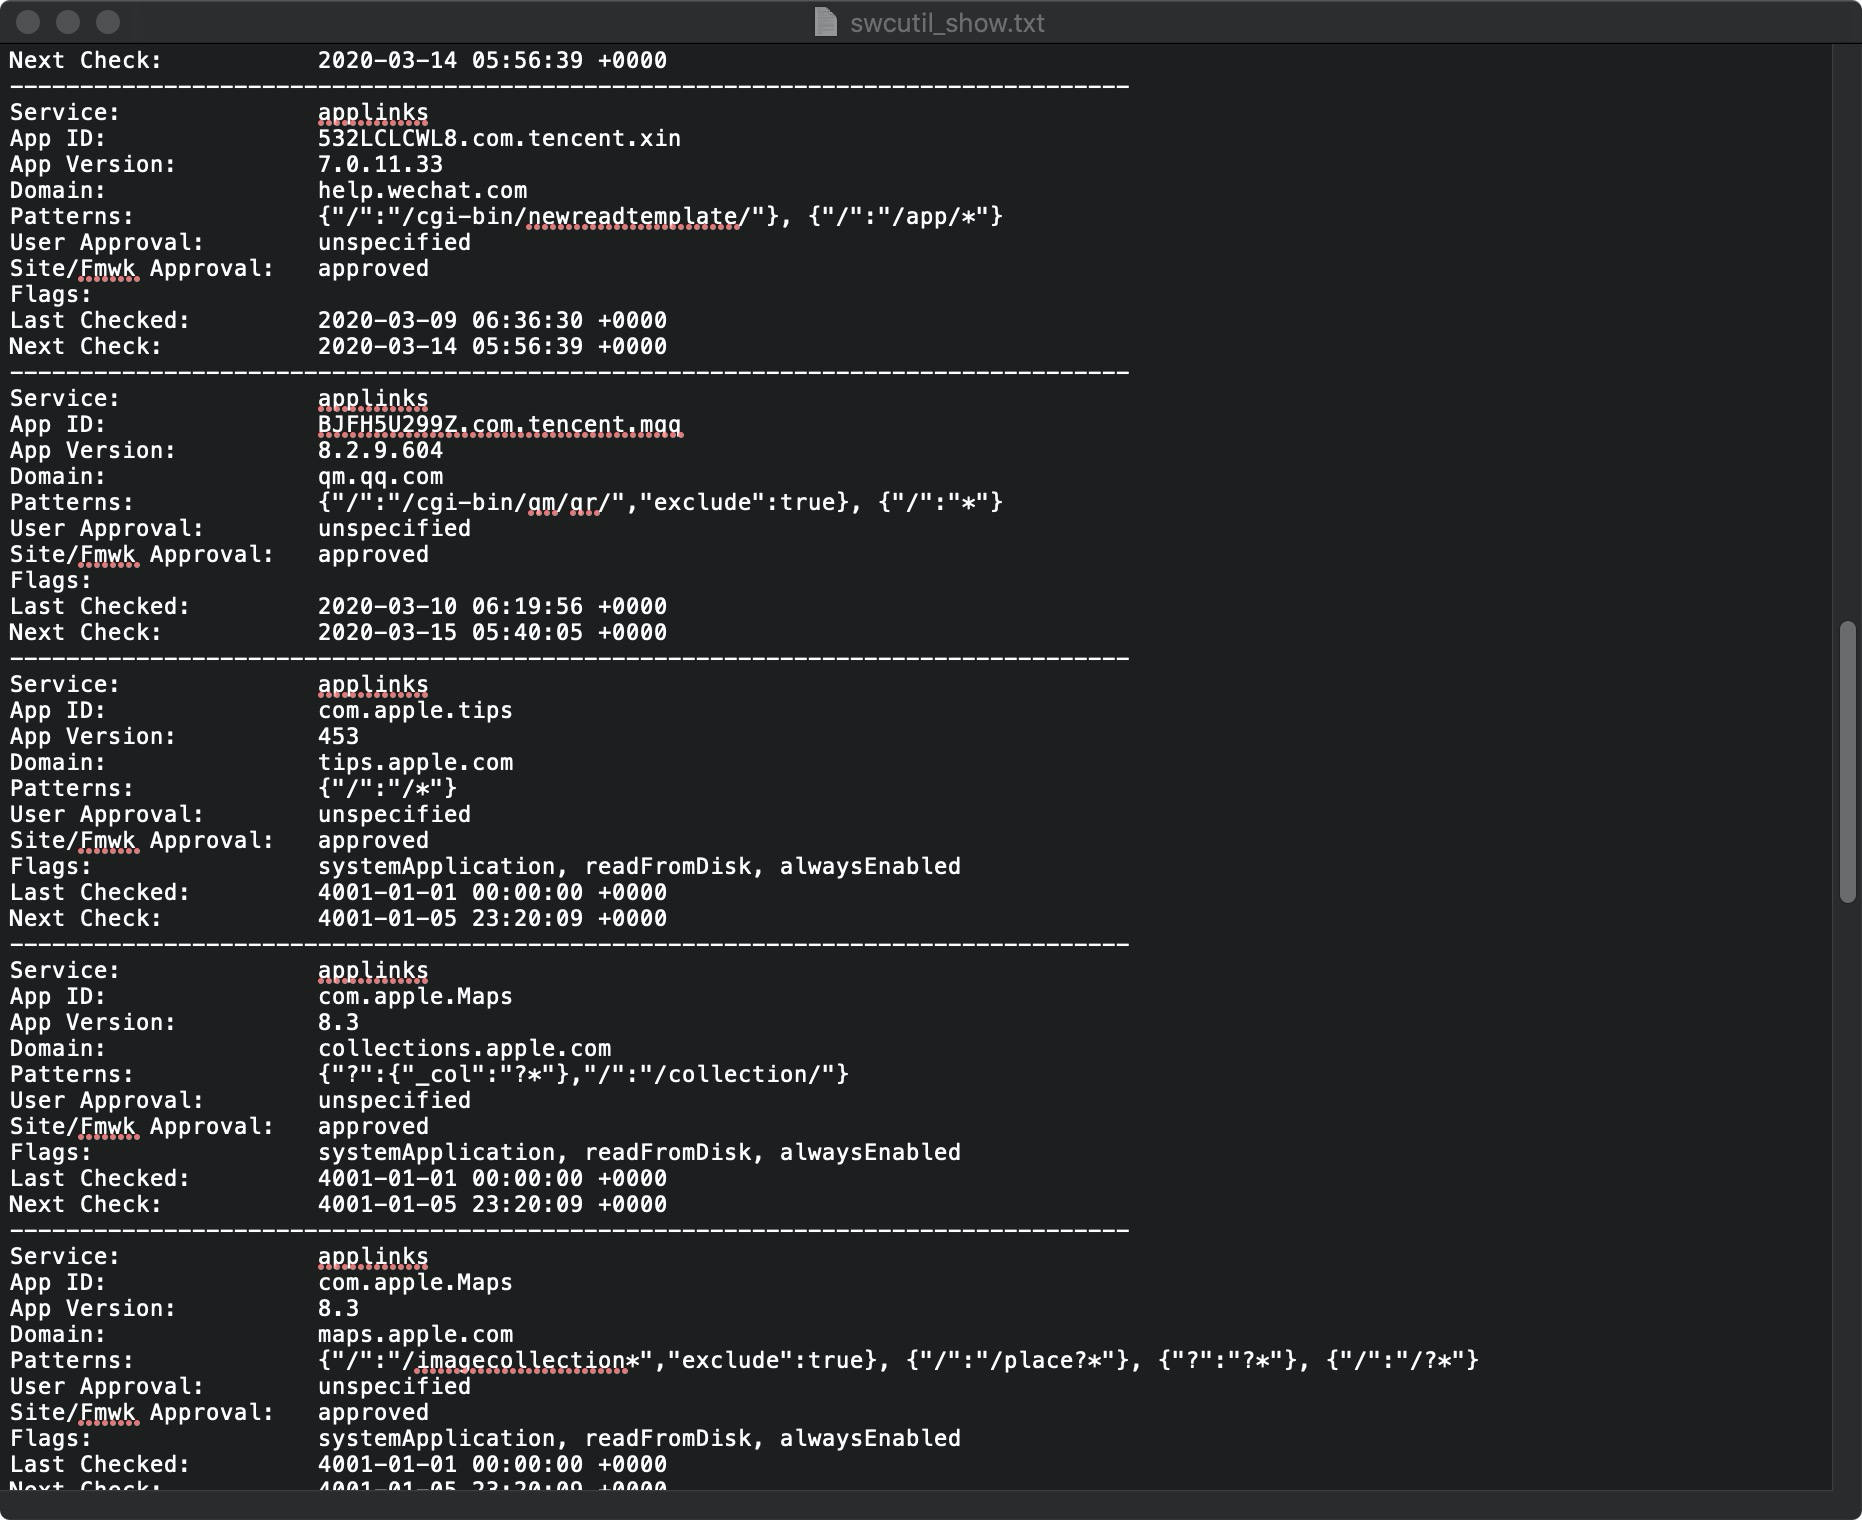Zoom the window with the green button

108,22
